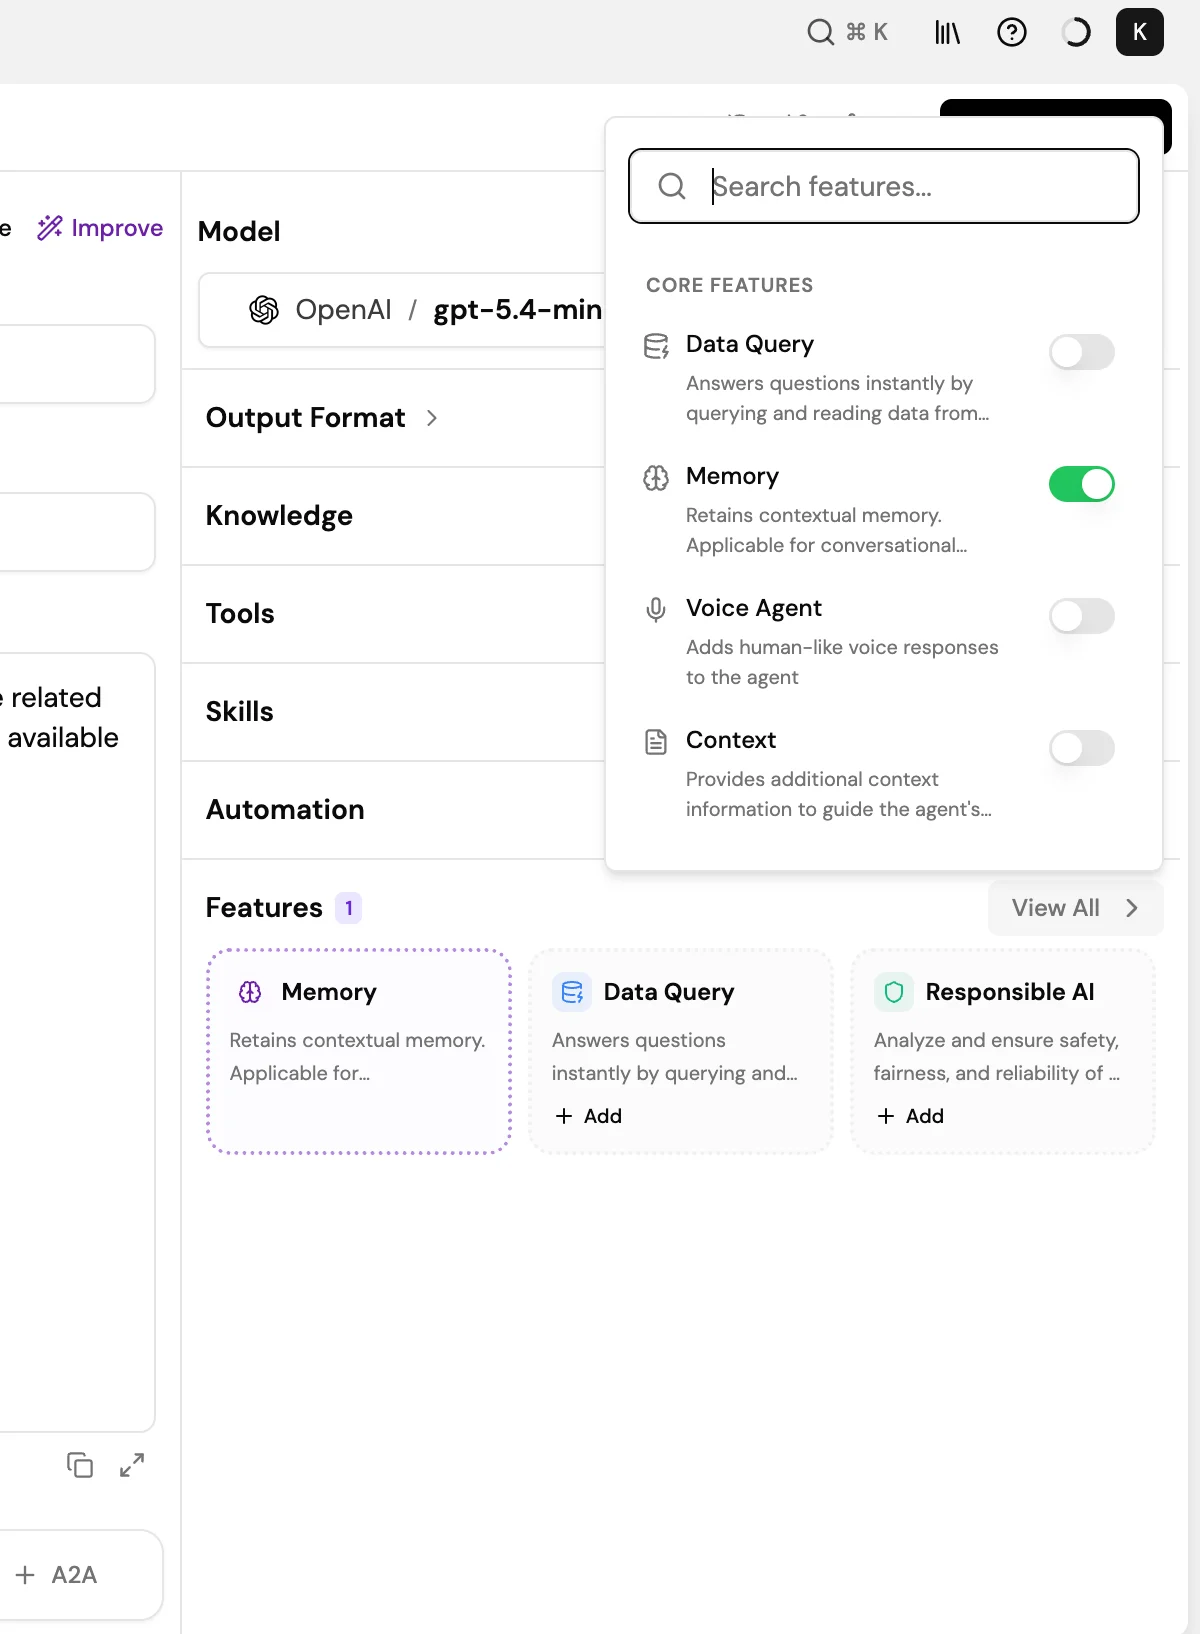Select the Memory feature card
Screen dimensions: 1200x1634
pyautogui.click(x=359, y=1051)
